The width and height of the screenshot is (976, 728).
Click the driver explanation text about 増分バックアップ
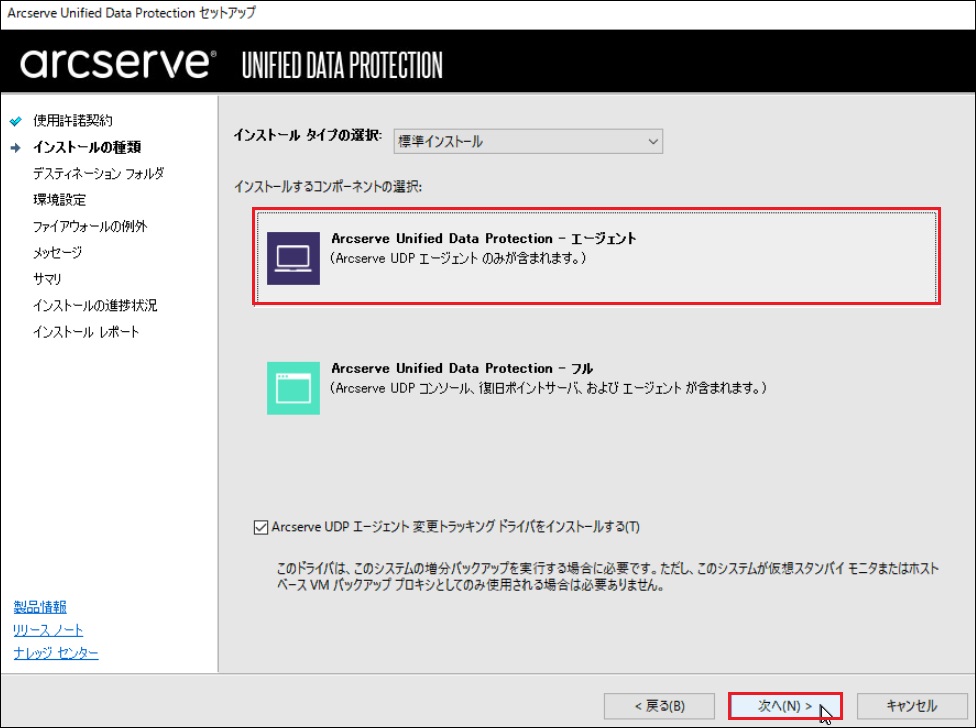[x=608, y=577]
